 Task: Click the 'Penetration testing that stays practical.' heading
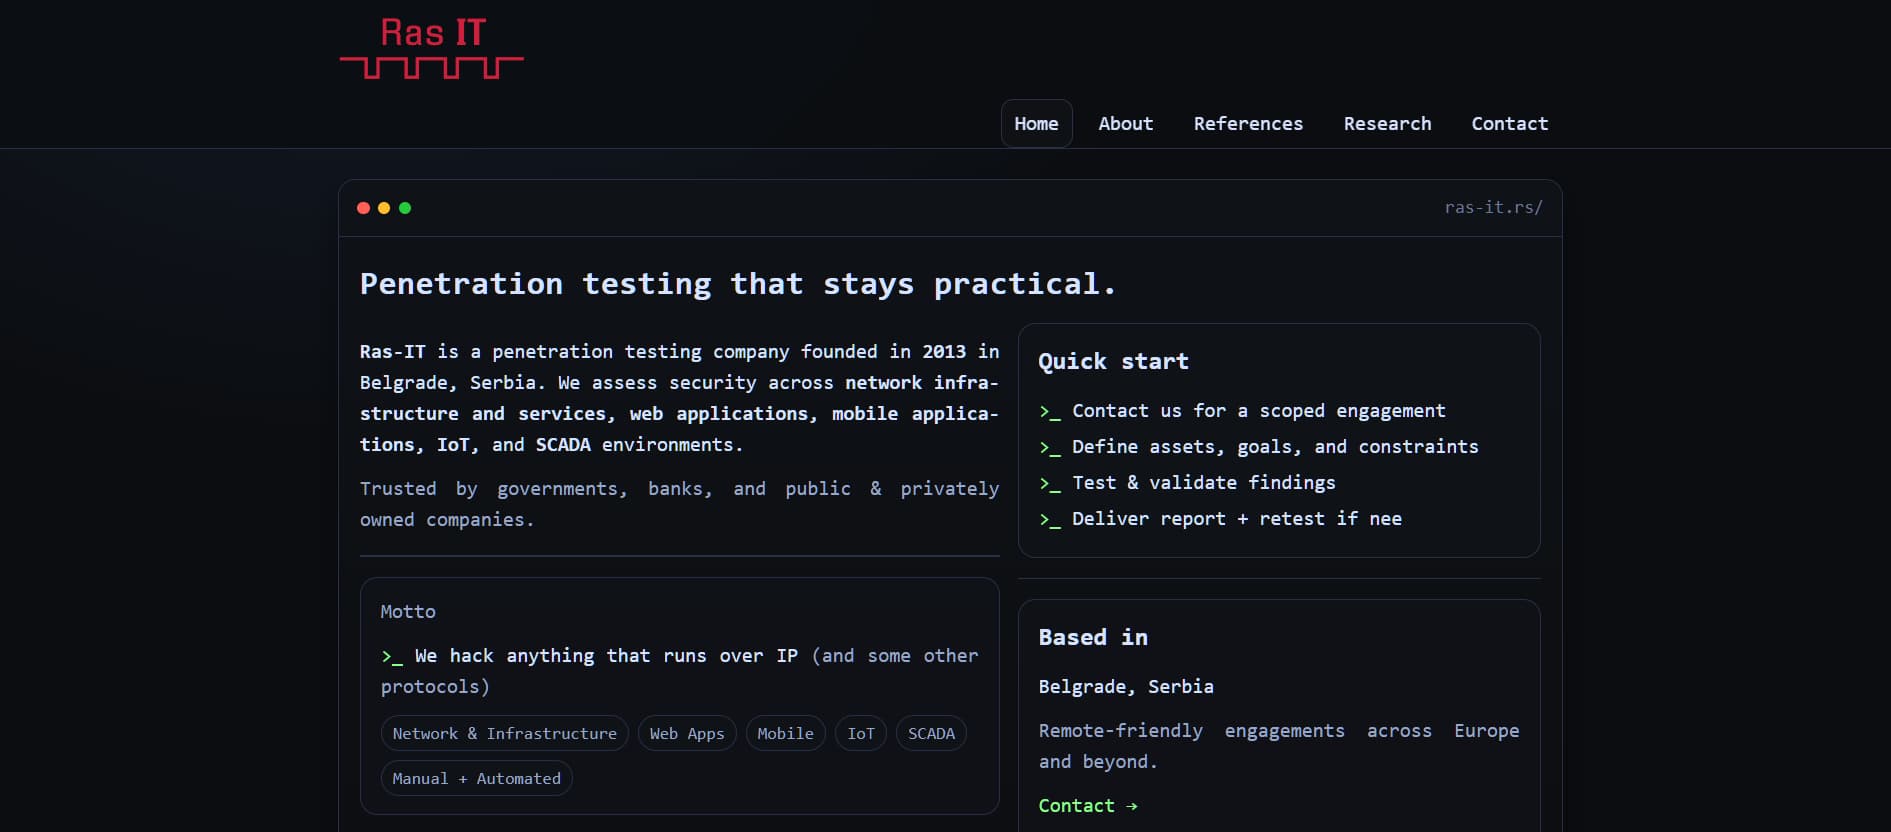[x=738, y=284]
